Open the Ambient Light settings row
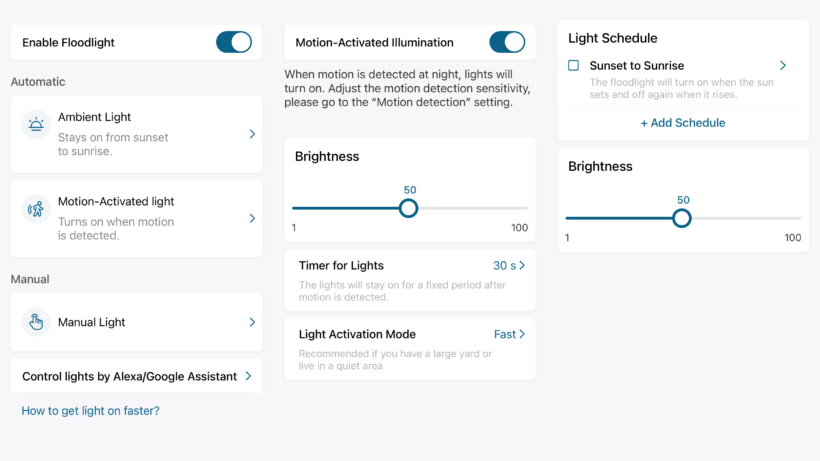Screen dimensions: 820x461 [x=136, y=134]
